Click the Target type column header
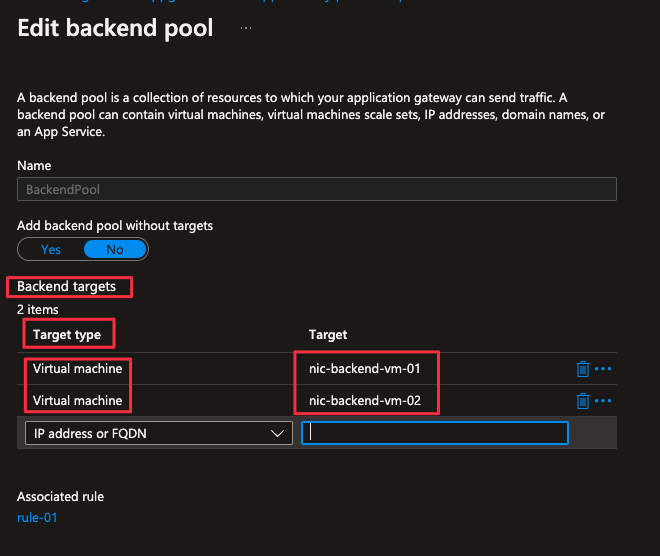 [67, 334]
